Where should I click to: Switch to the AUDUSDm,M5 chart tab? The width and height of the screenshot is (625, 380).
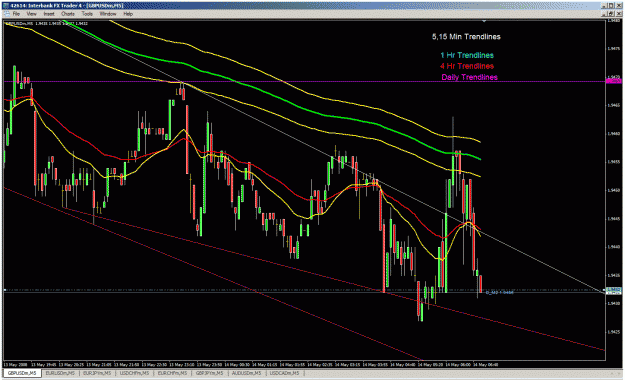[247, 373]
